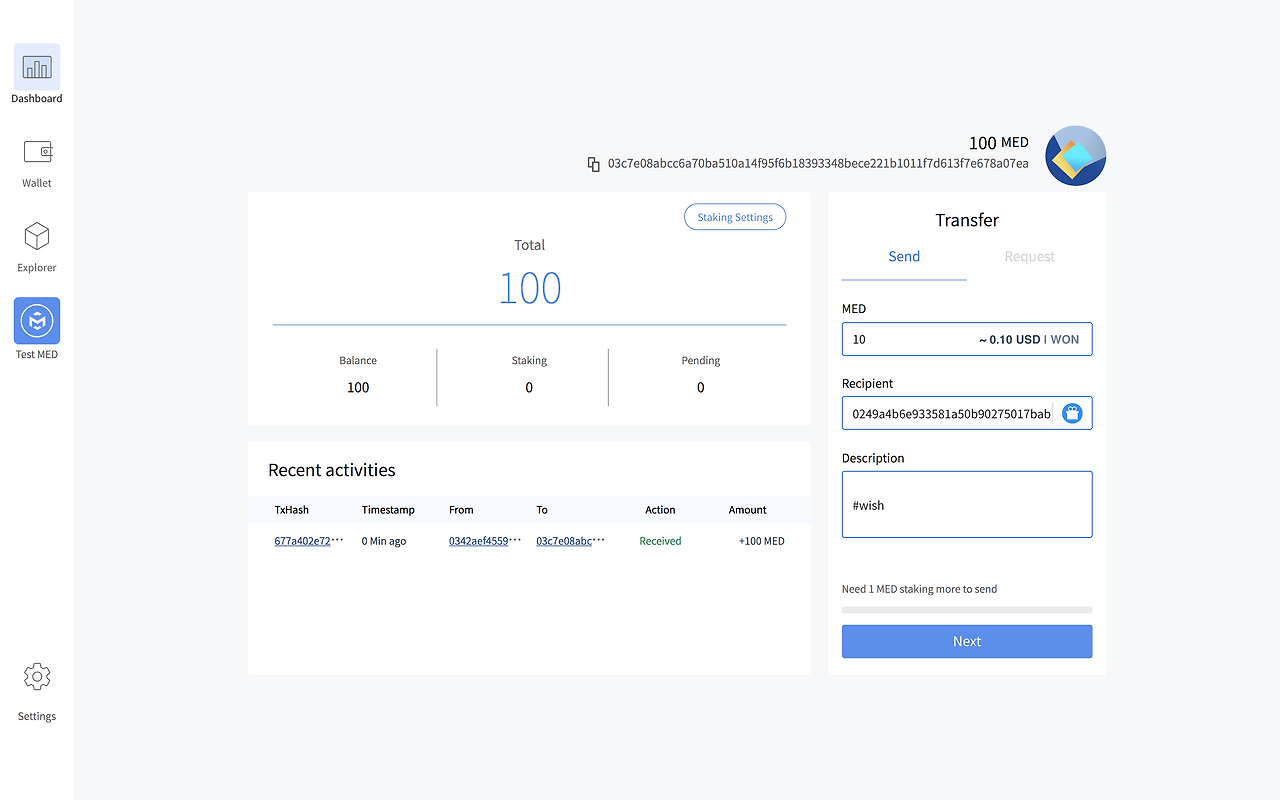Switch to the Send tab
Image resolution: width=1280 pixels, height=800 pixels.
pos(904,257)
